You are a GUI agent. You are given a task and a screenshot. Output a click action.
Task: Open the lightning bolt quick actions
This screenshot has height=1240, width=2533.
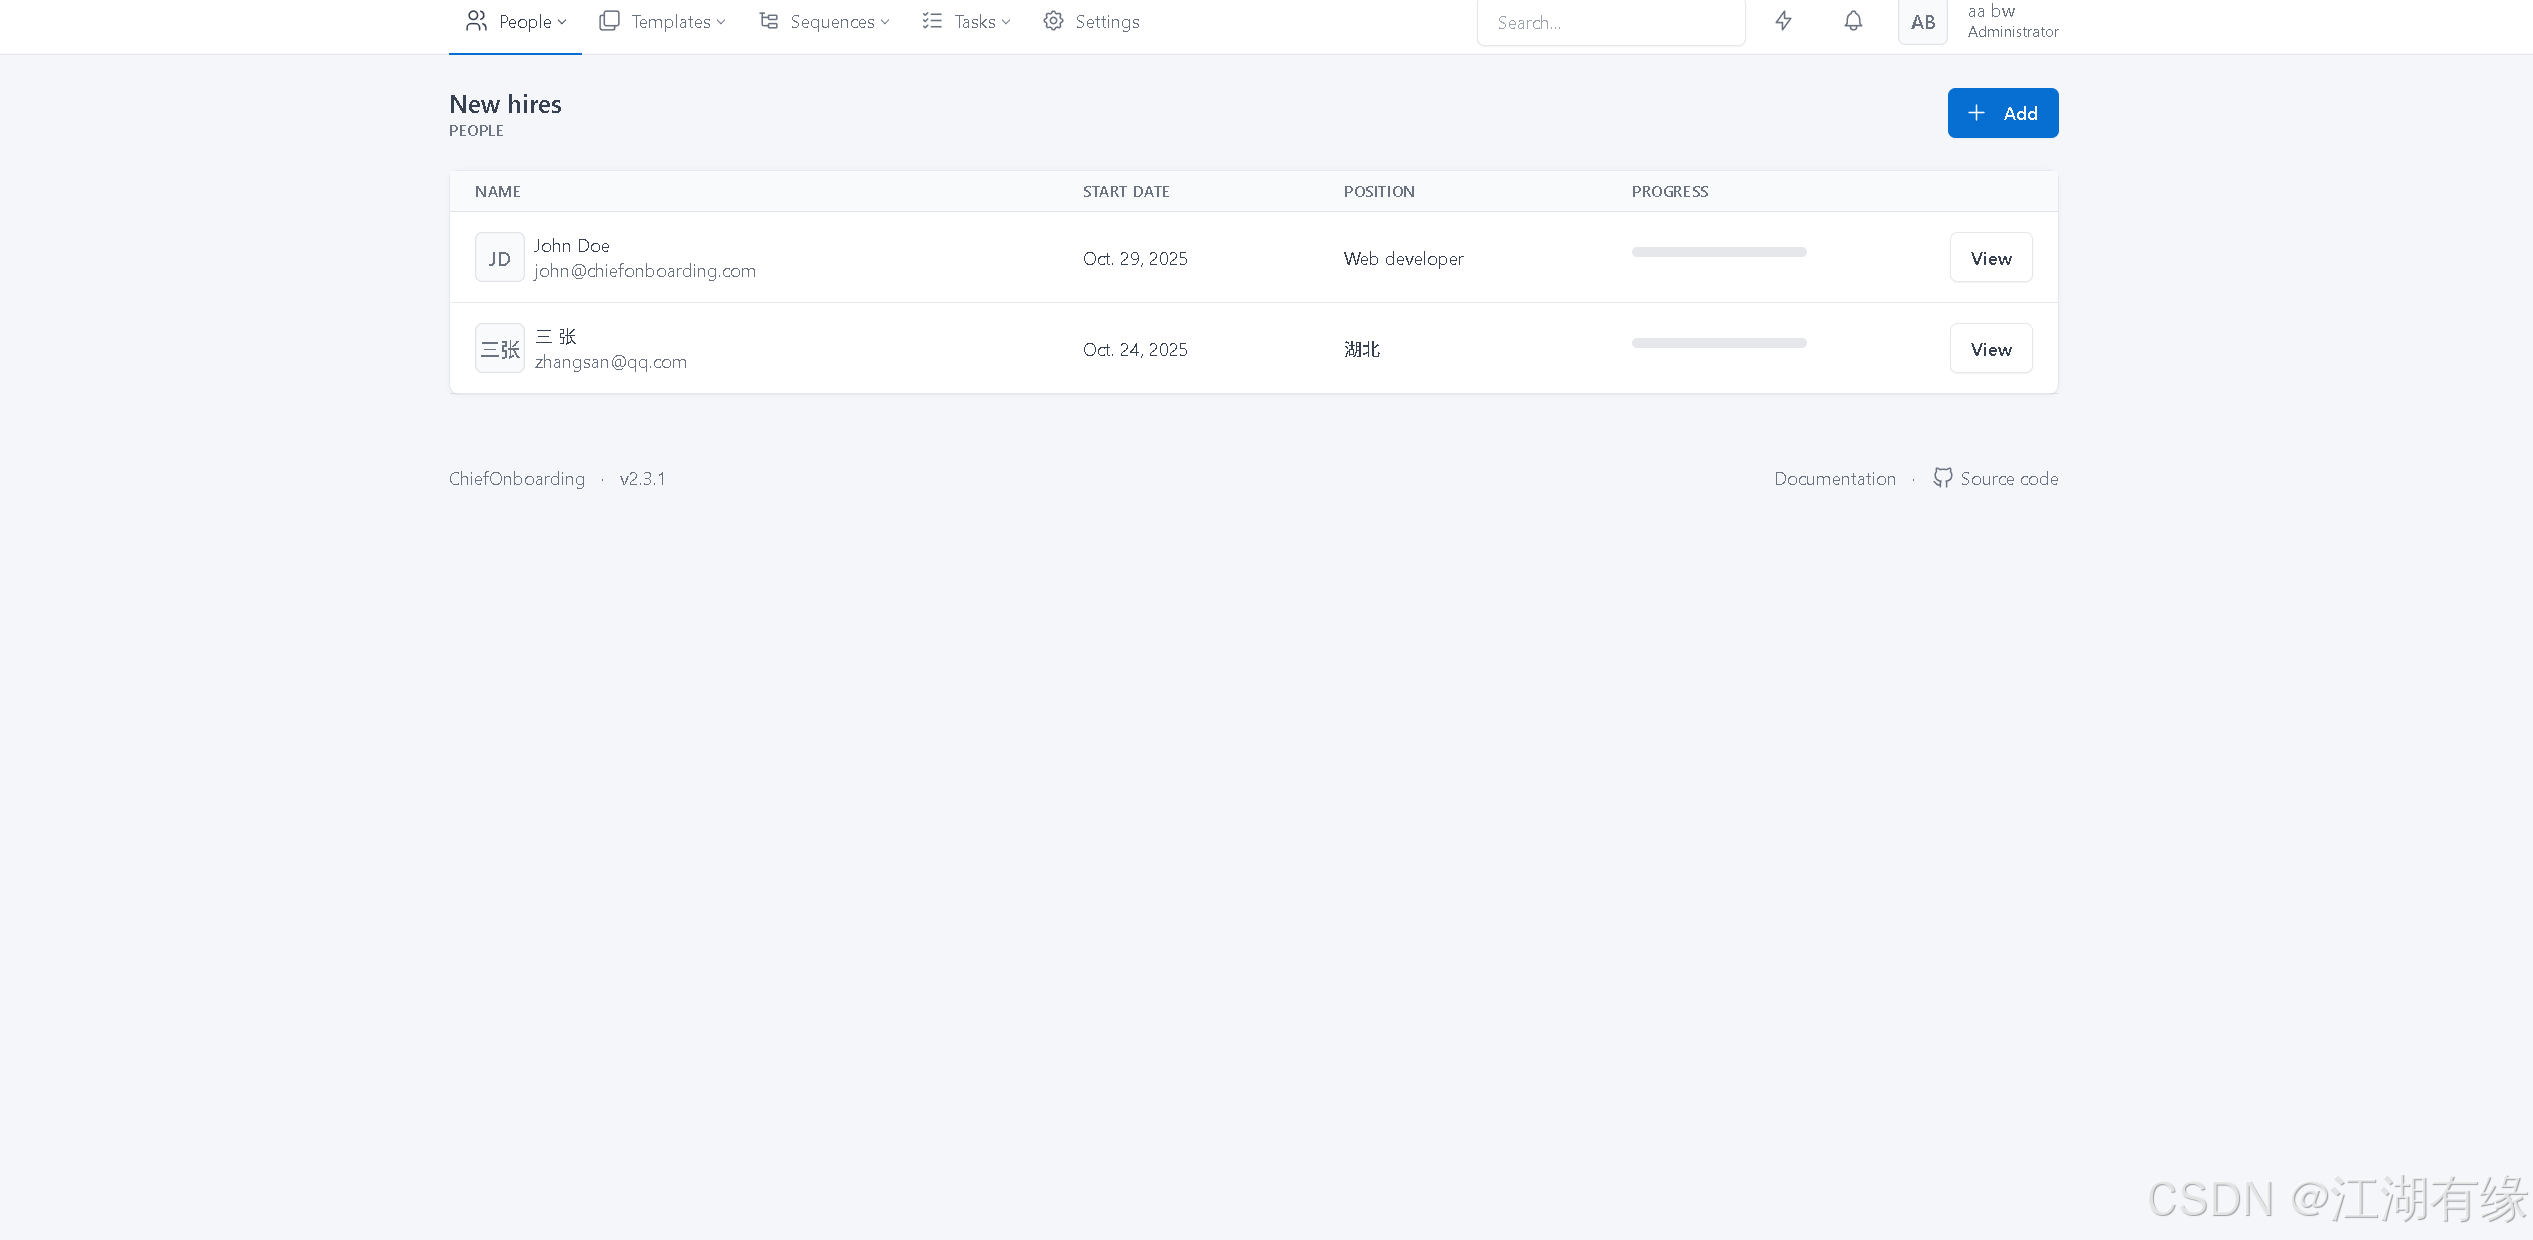[x=1783, y=21]
